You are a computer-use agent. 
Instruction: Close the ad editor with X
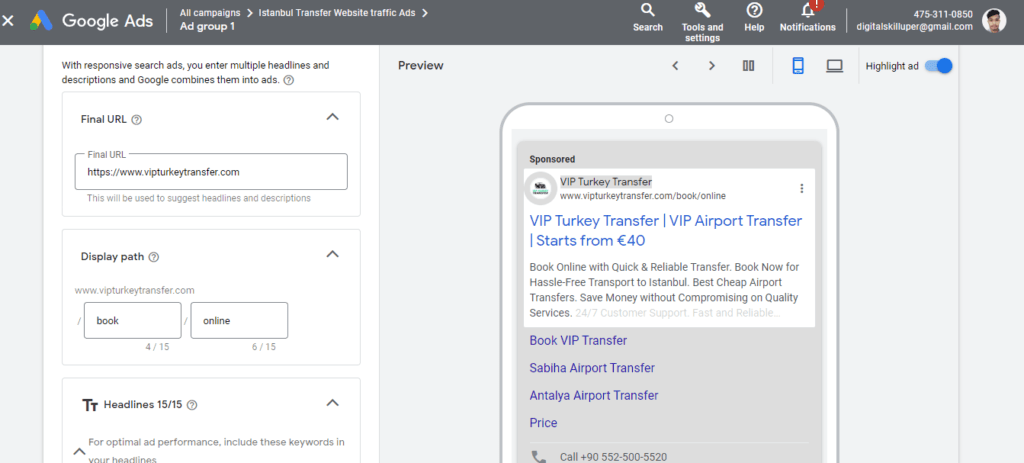(9, 21)
